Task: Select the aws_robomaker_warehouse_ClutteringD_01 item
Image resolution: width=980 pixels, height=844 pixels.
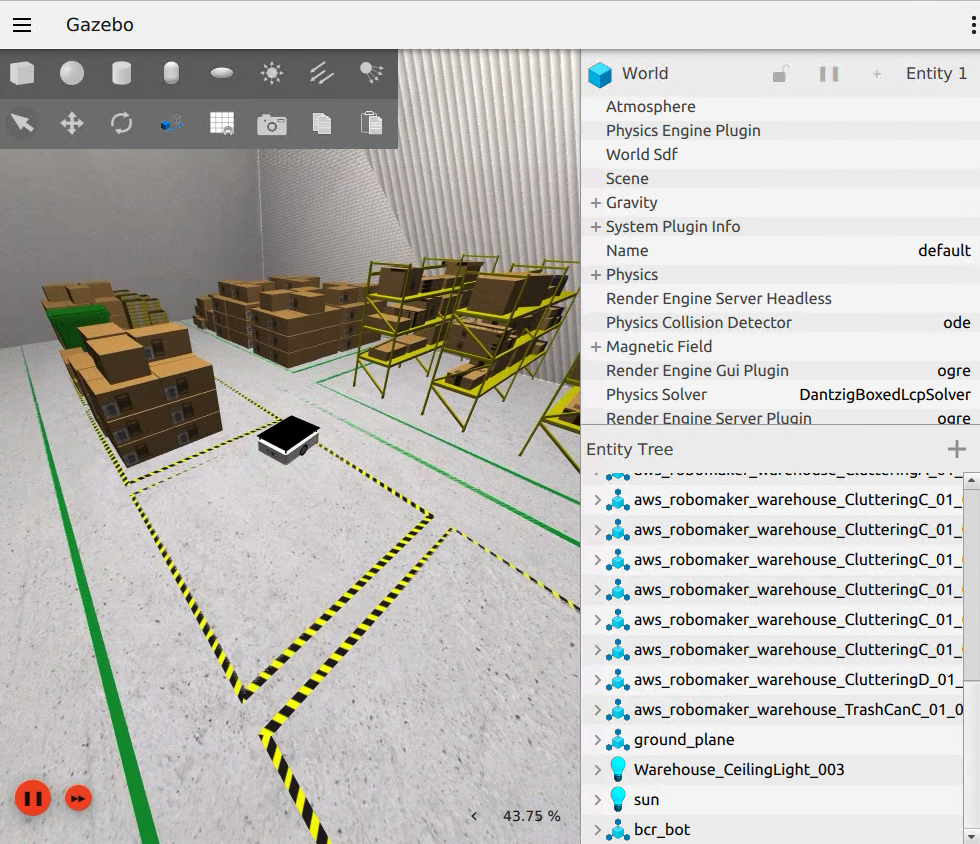Action: click(x=772, y=680)
